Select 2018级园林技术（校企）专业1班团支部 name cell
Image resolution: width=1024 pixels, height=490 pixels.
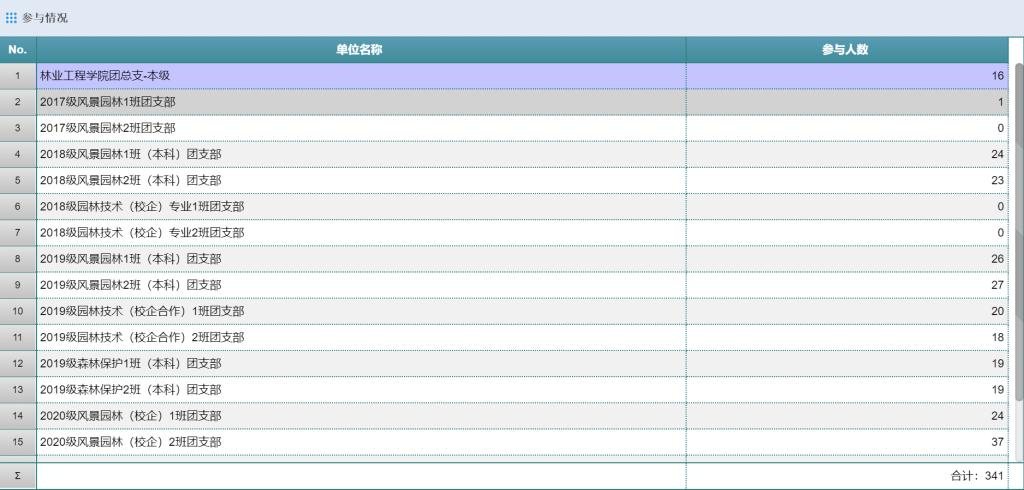pyautogui.click(x=141, y=206)
